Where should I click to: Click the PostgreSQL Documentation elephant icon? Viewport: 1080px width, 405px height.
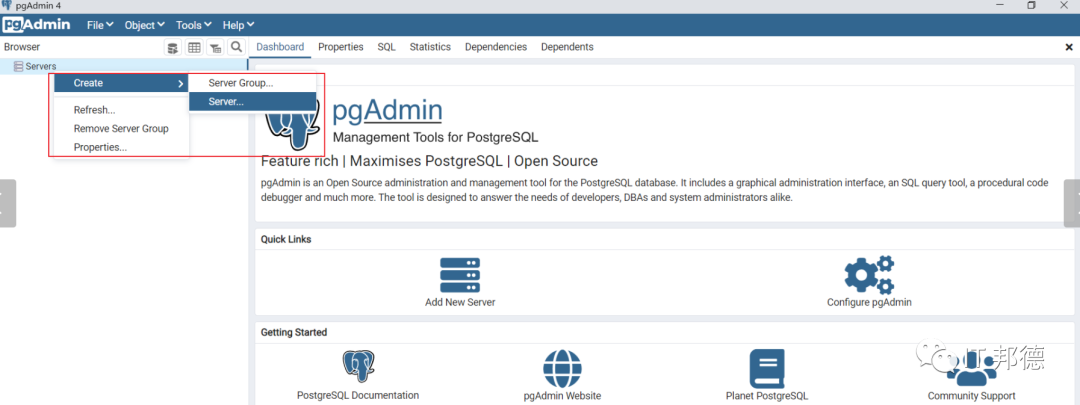point(358,368)
